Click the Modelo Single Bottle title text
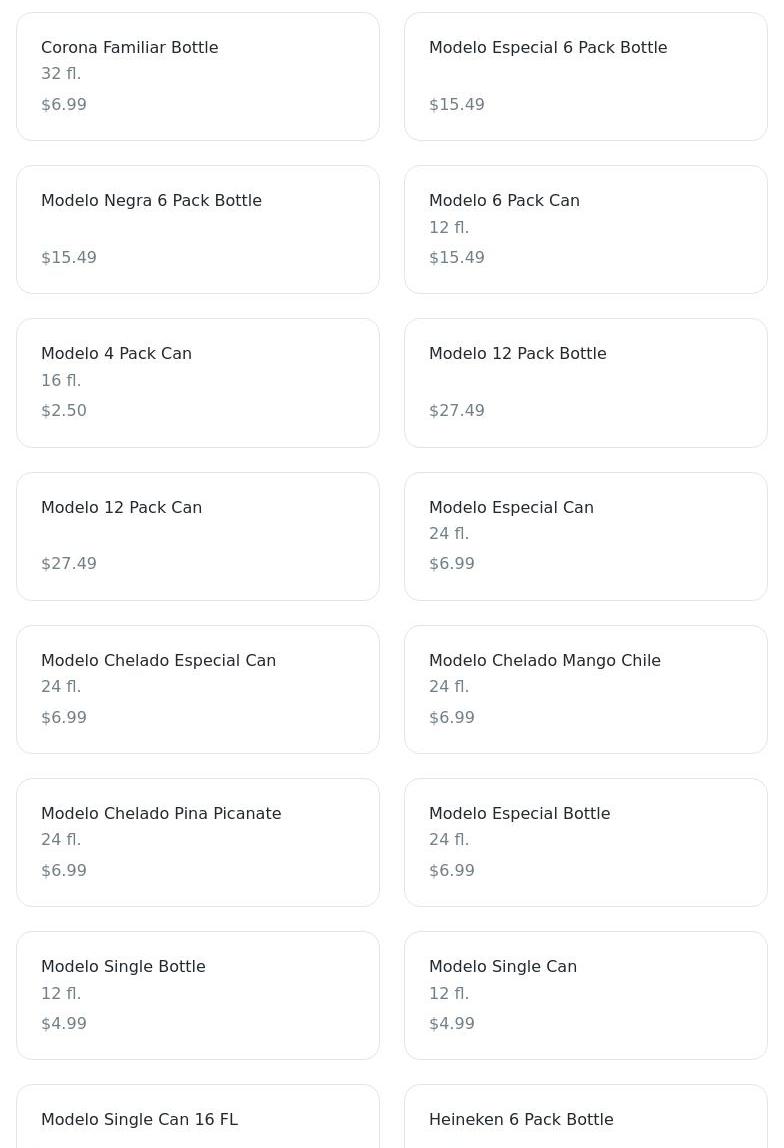Image resolution: width=784 pixels, height=1148 pixels. pos(123,966)
